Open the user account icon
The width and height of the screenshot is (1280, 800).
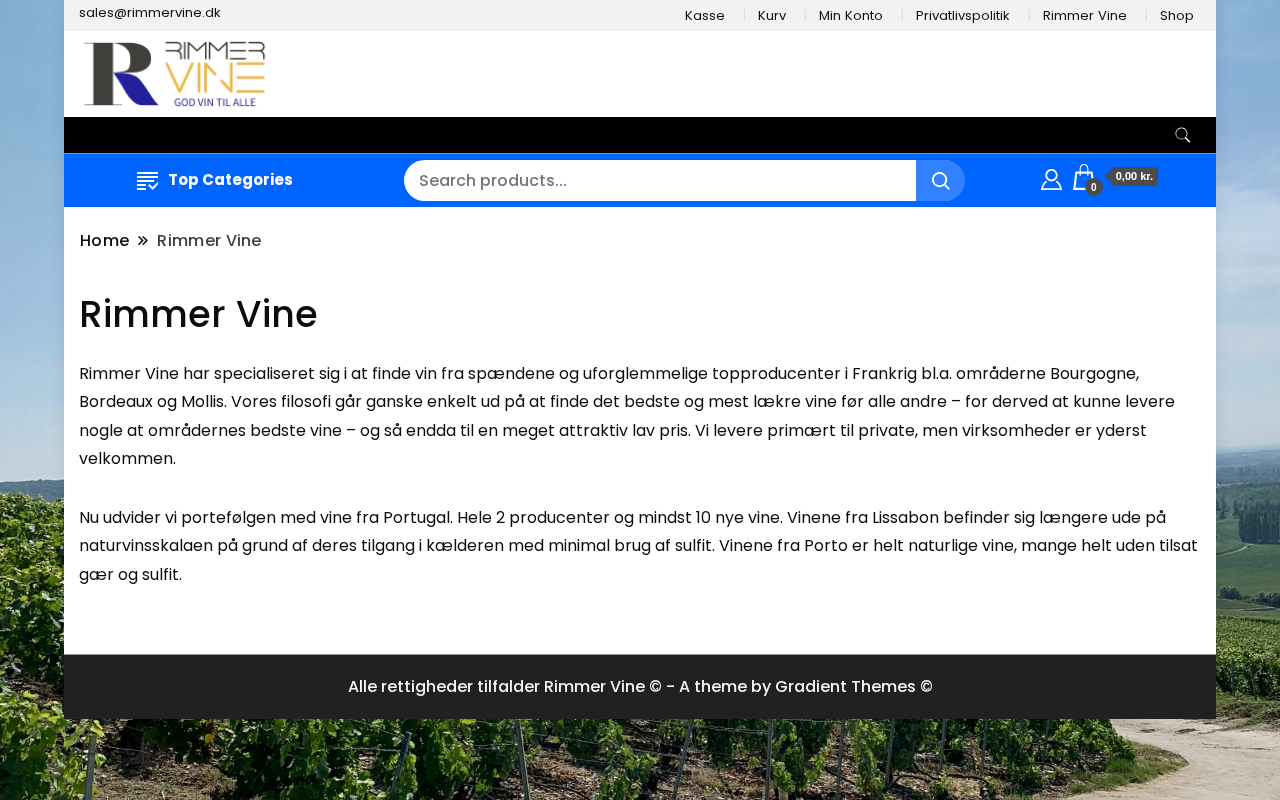coord(1051,179)
